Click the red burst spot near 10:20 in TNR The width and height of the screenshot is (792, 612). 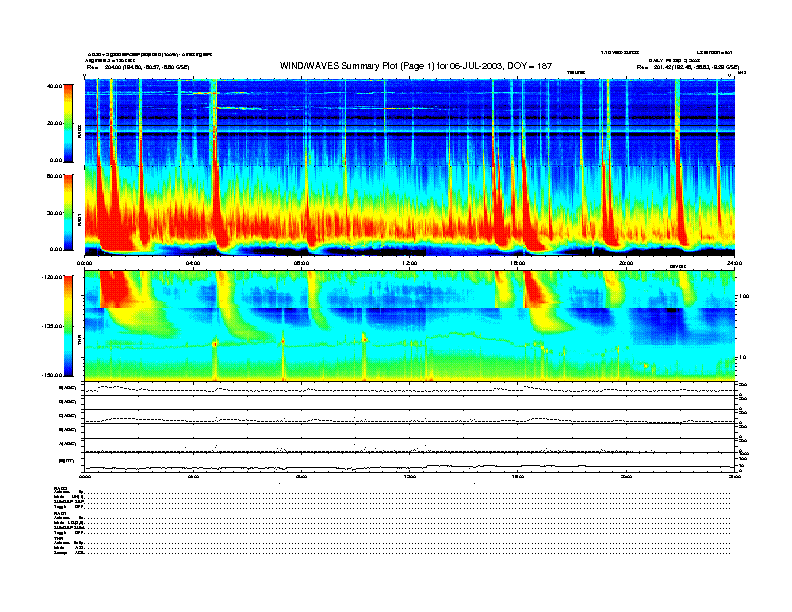tap(364, 340)
